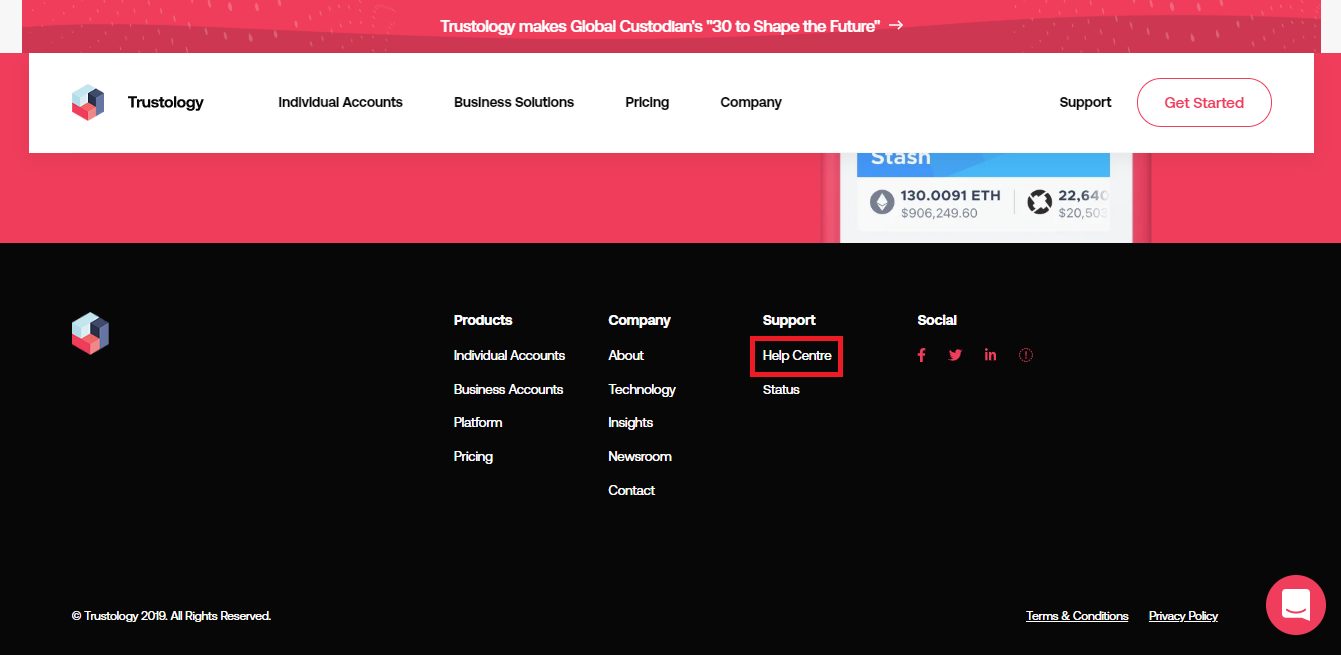This screenshot has width=1341, height=655.
Task: Open the Company header menu
Action: (x=750, y=102)
